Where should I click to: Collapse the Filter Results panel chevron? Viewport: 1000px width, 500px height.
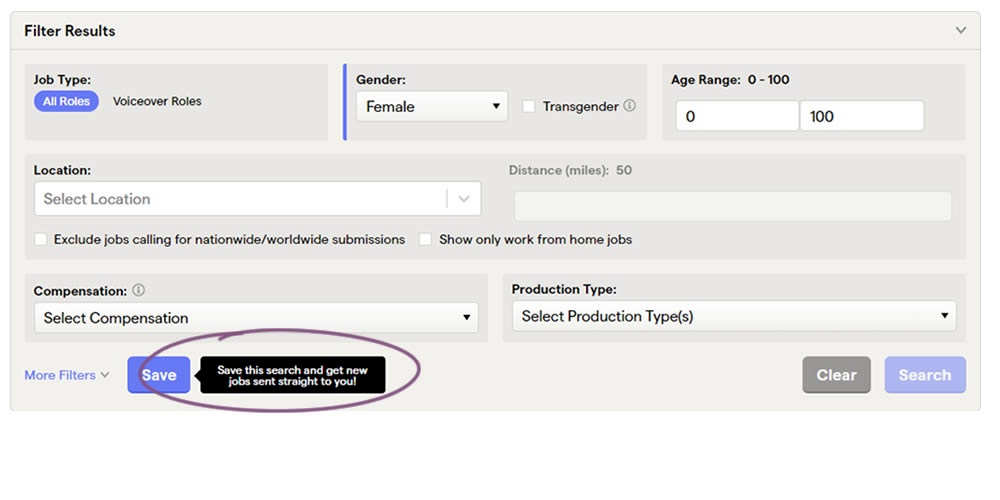click(961, 31)
